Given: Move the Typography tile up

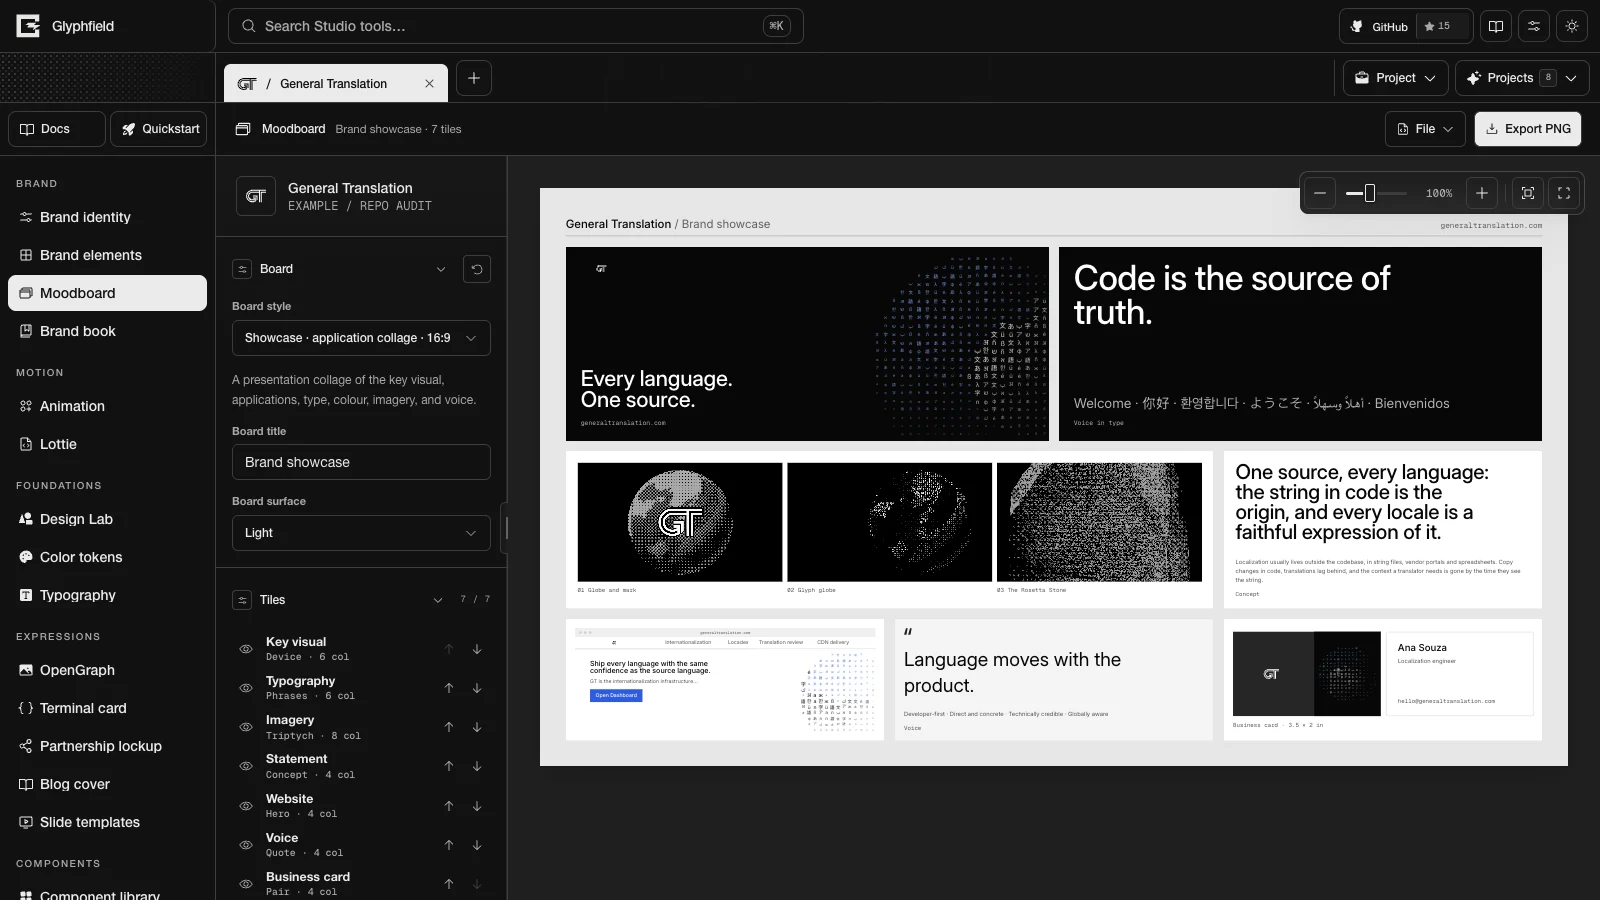Looking at the screenshot, I should pos(449,688).
